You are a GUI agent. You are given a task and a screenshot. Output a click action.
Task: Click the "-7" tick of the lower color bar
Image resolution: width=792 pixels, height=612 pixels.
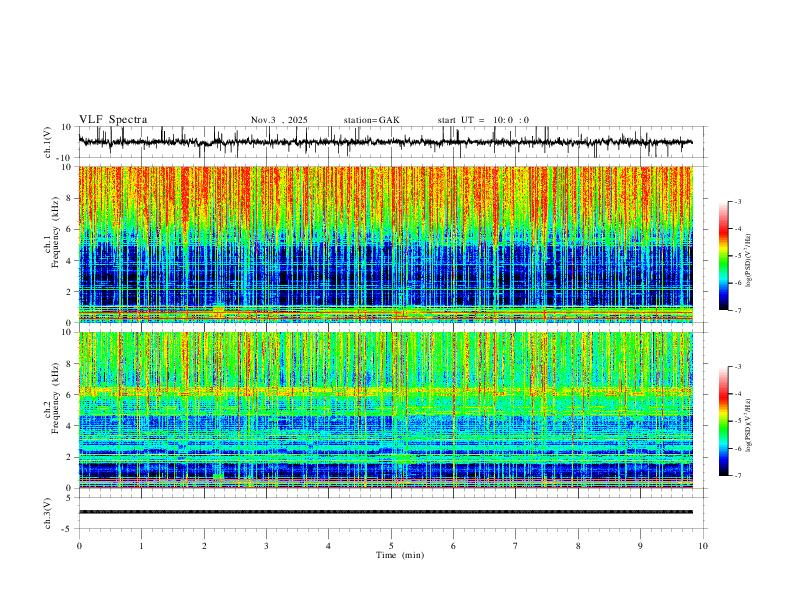(x=737, y=476)
